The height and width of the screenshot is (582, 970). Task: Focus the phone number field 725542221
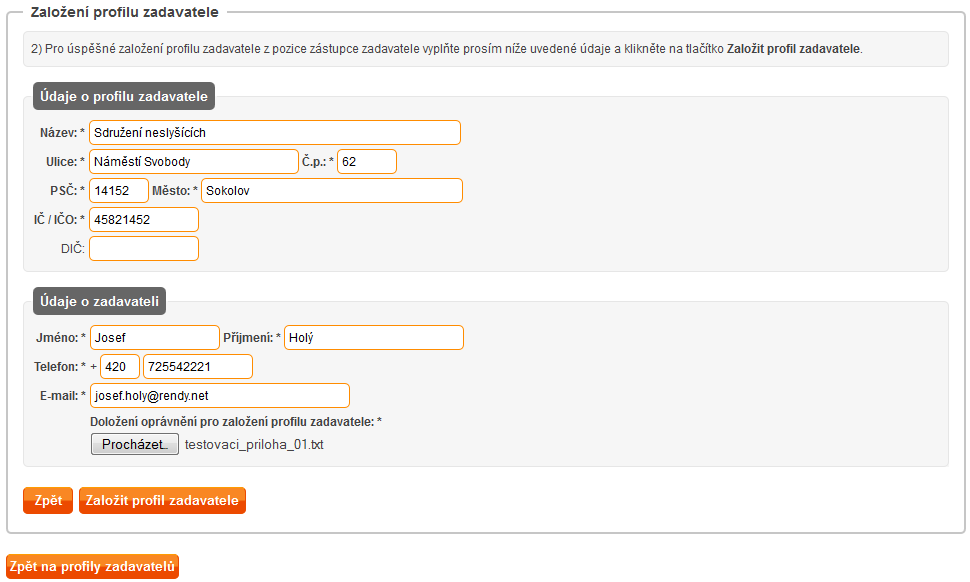198,367
